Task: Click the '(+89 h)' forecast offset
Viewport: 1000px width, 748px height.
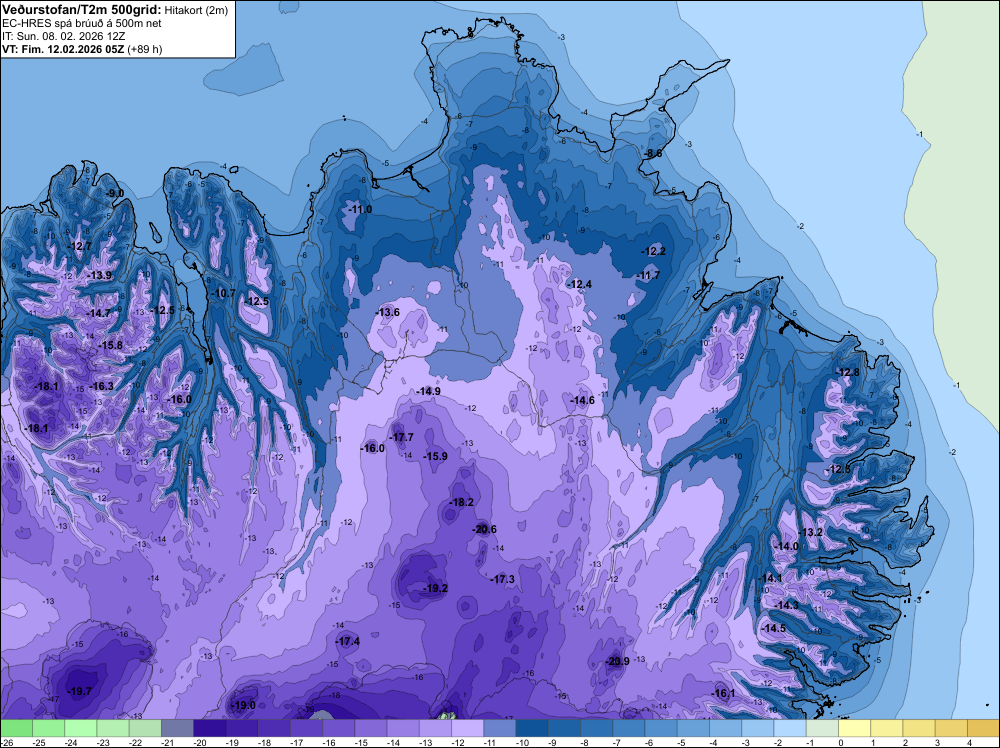Action: coord(145,49)
